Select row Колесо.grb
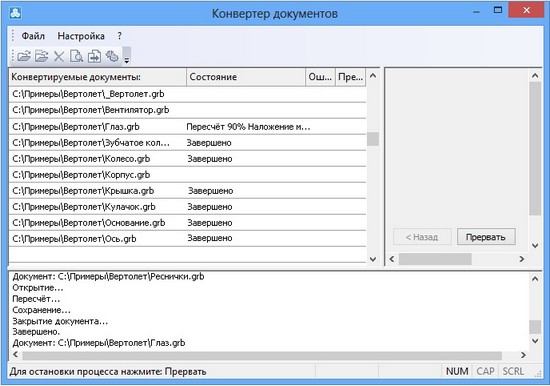550x386 pixels. pyautogui.click(x=187, y=159)
